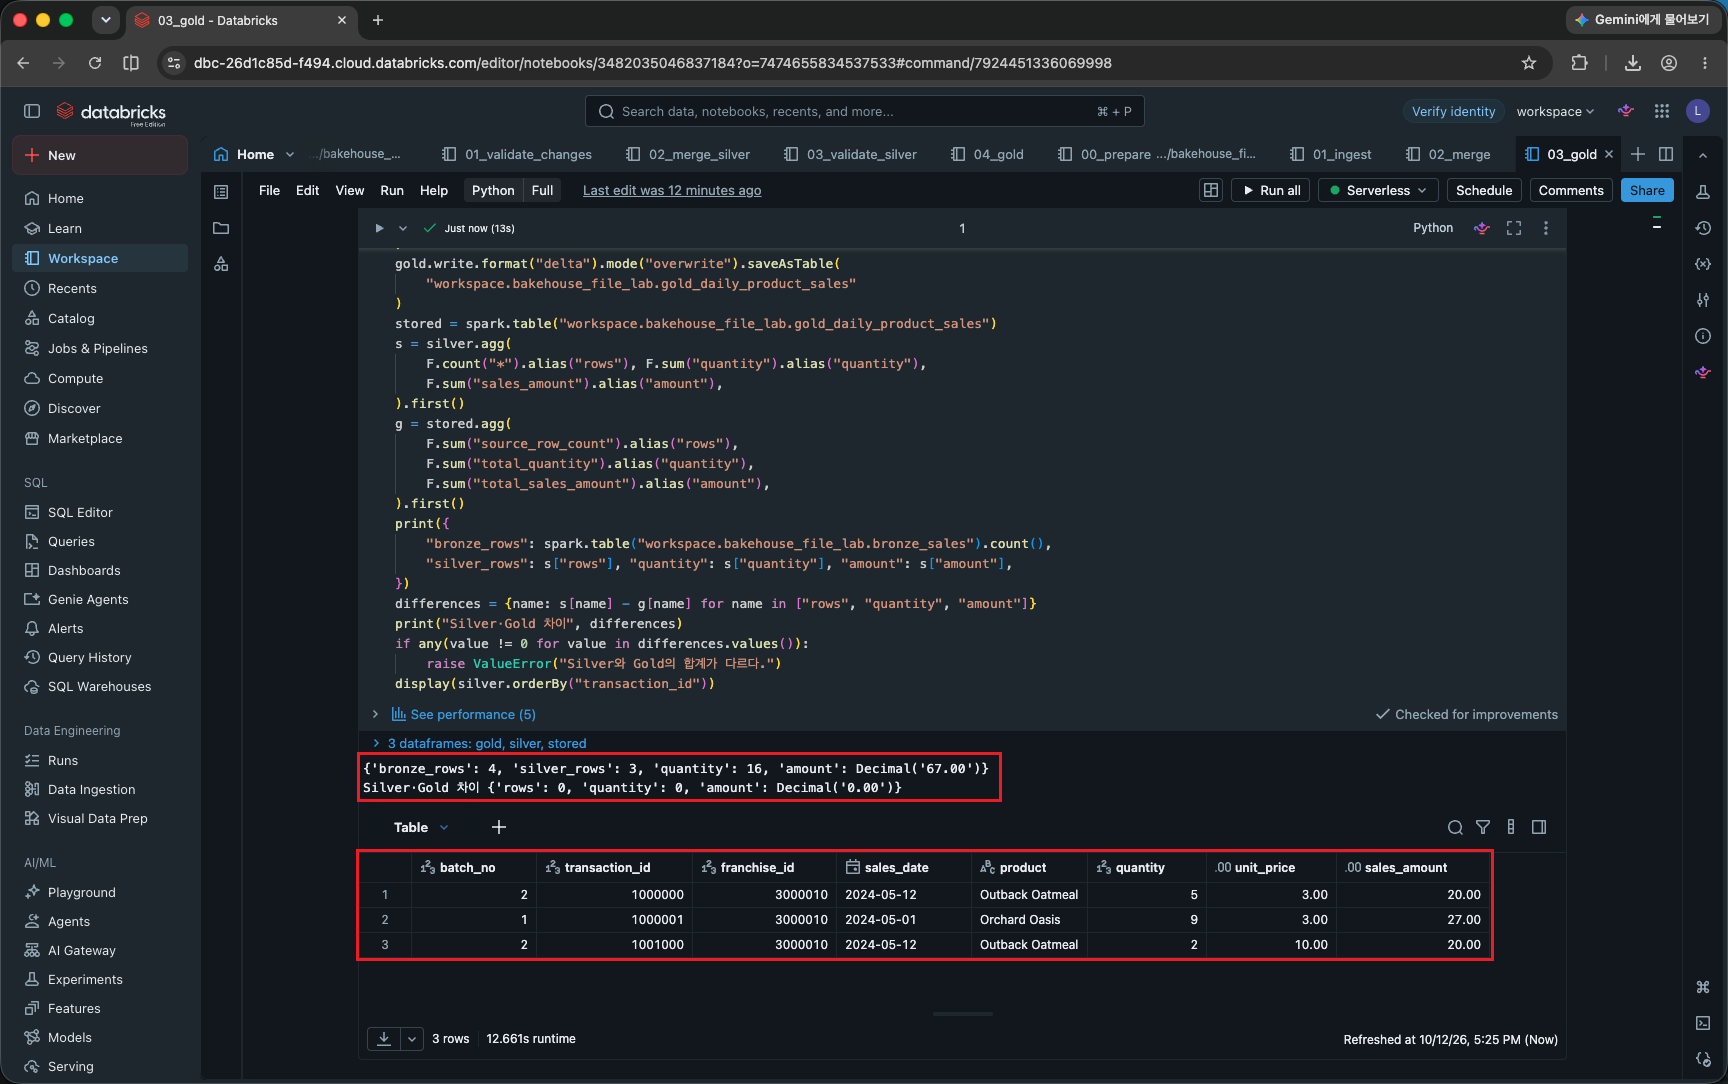Click the New button in sidebar
Image resolution: width=1728 pixels, height=1084 pixels.
pyautogui.click(x=100, y=155)
